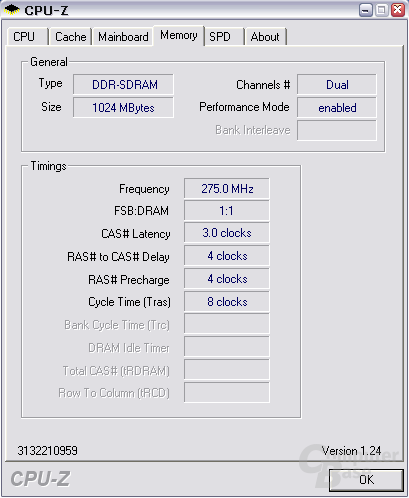Click the OK button
This screenshot has height=498, width=409.
pyautogui.click(x=366, y=480)
